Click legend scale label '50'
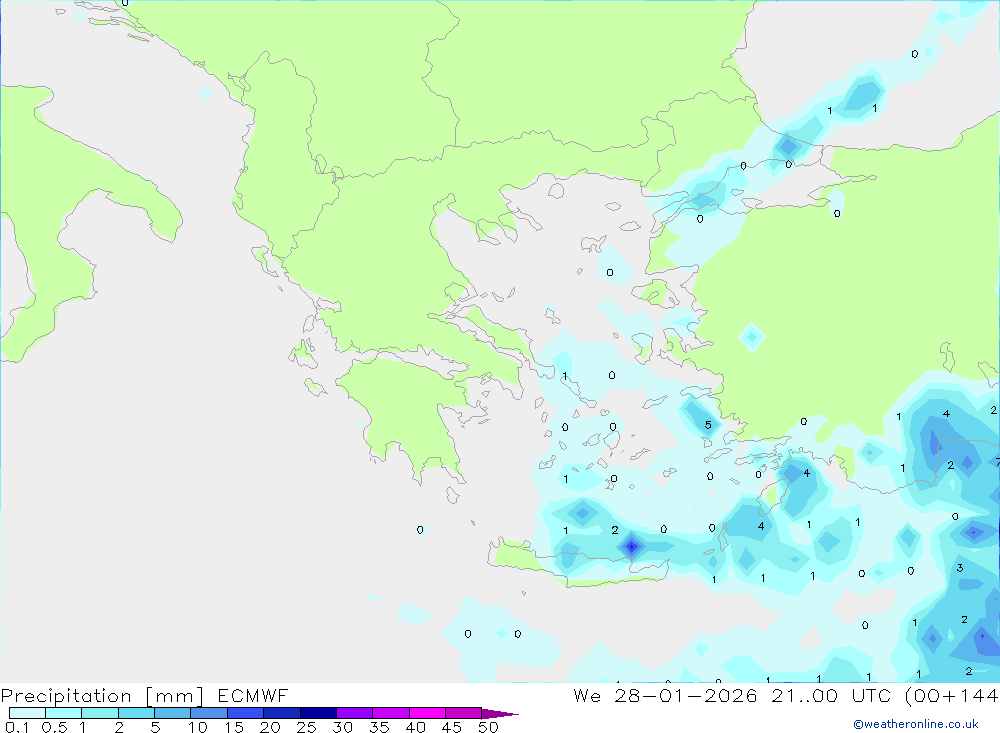Screen dimensions: 1000x733 (488, 727)
